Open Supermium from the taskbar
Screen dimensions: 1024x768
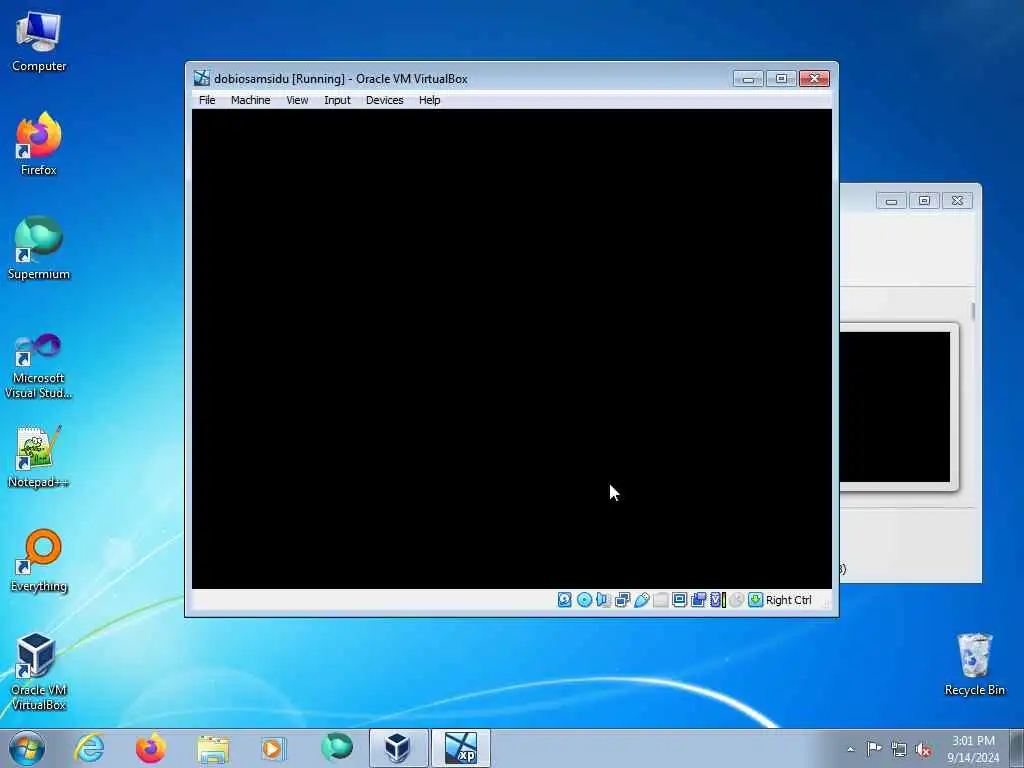[336, 748]
